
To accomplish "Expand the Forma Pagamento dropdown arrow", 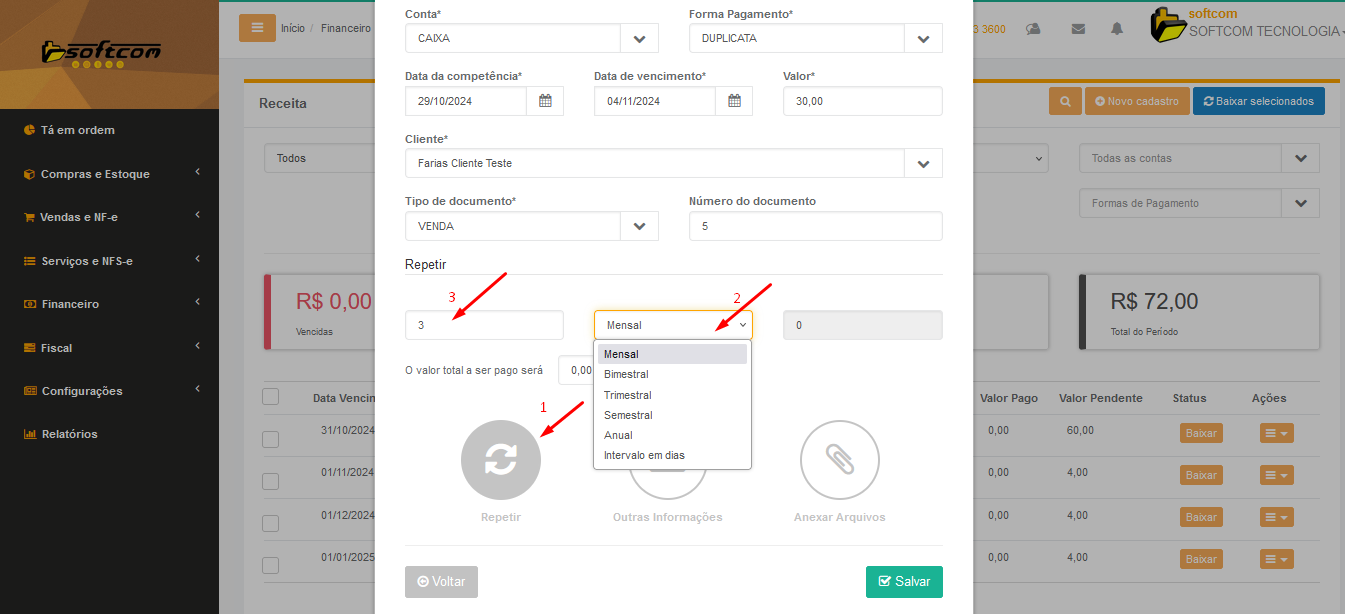I will click(x=923, y=38).
